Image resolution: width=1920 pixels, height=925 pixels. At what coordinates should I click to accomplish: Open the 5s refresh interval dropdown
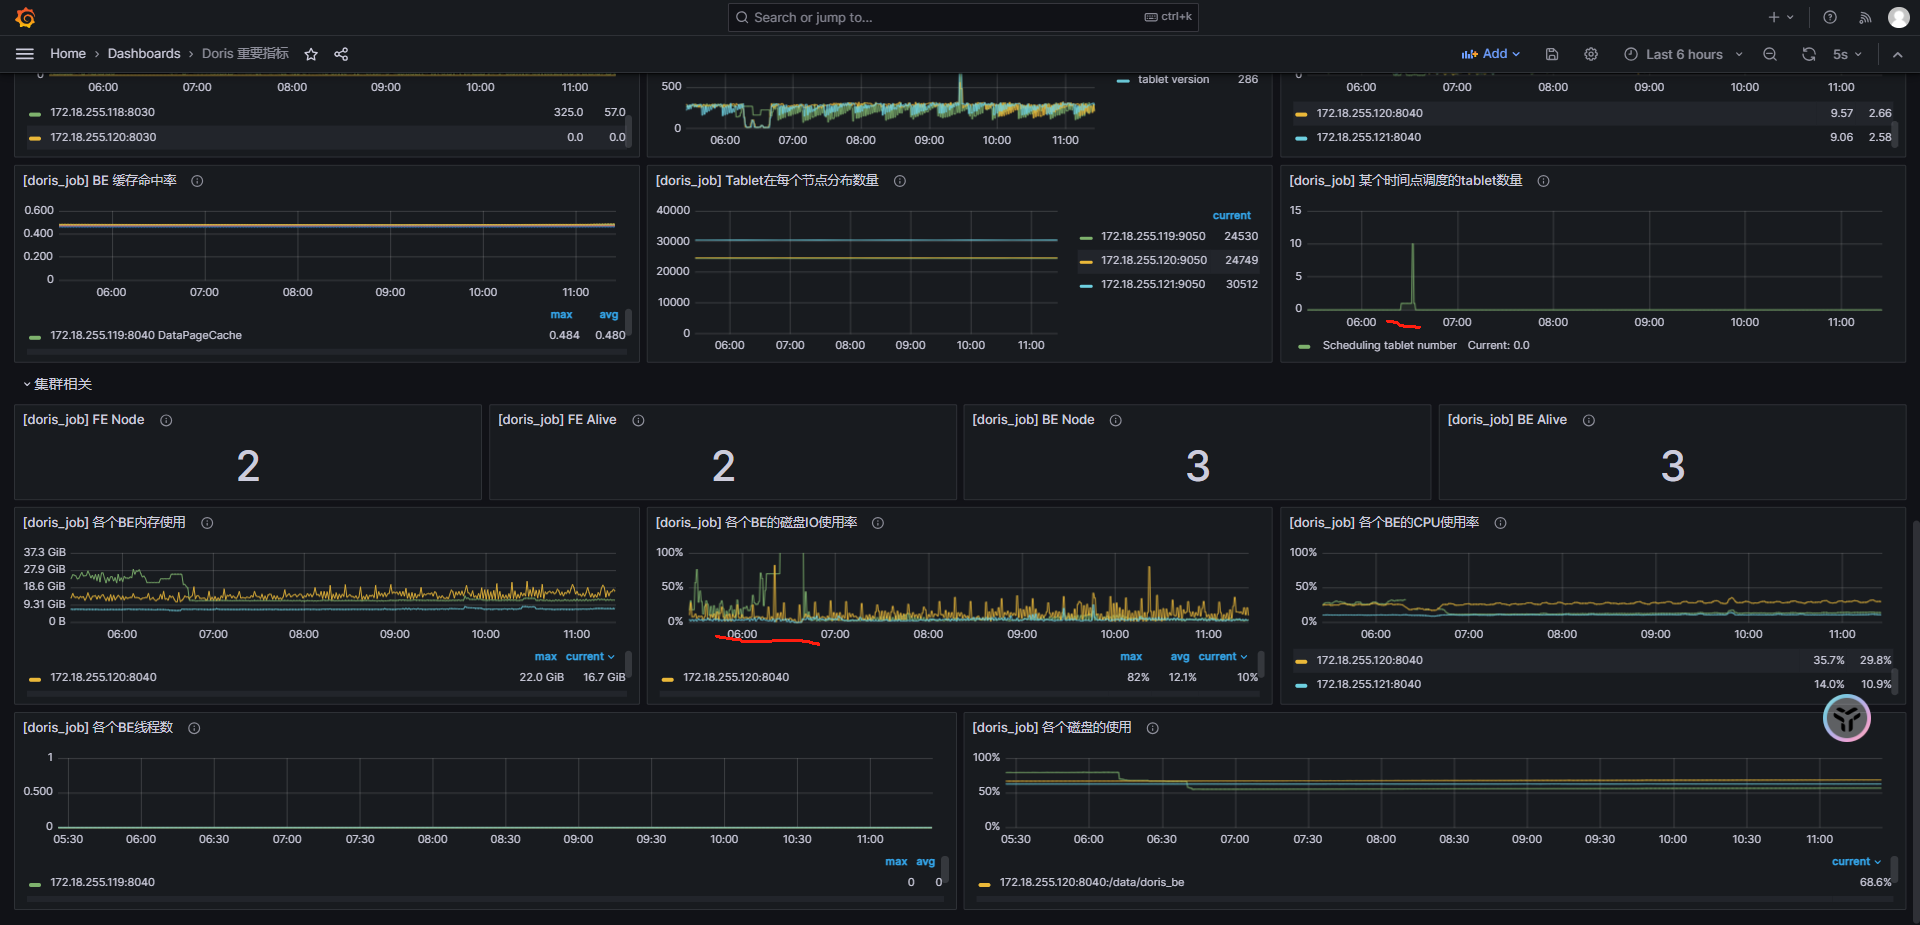[x=1847, y=54]
